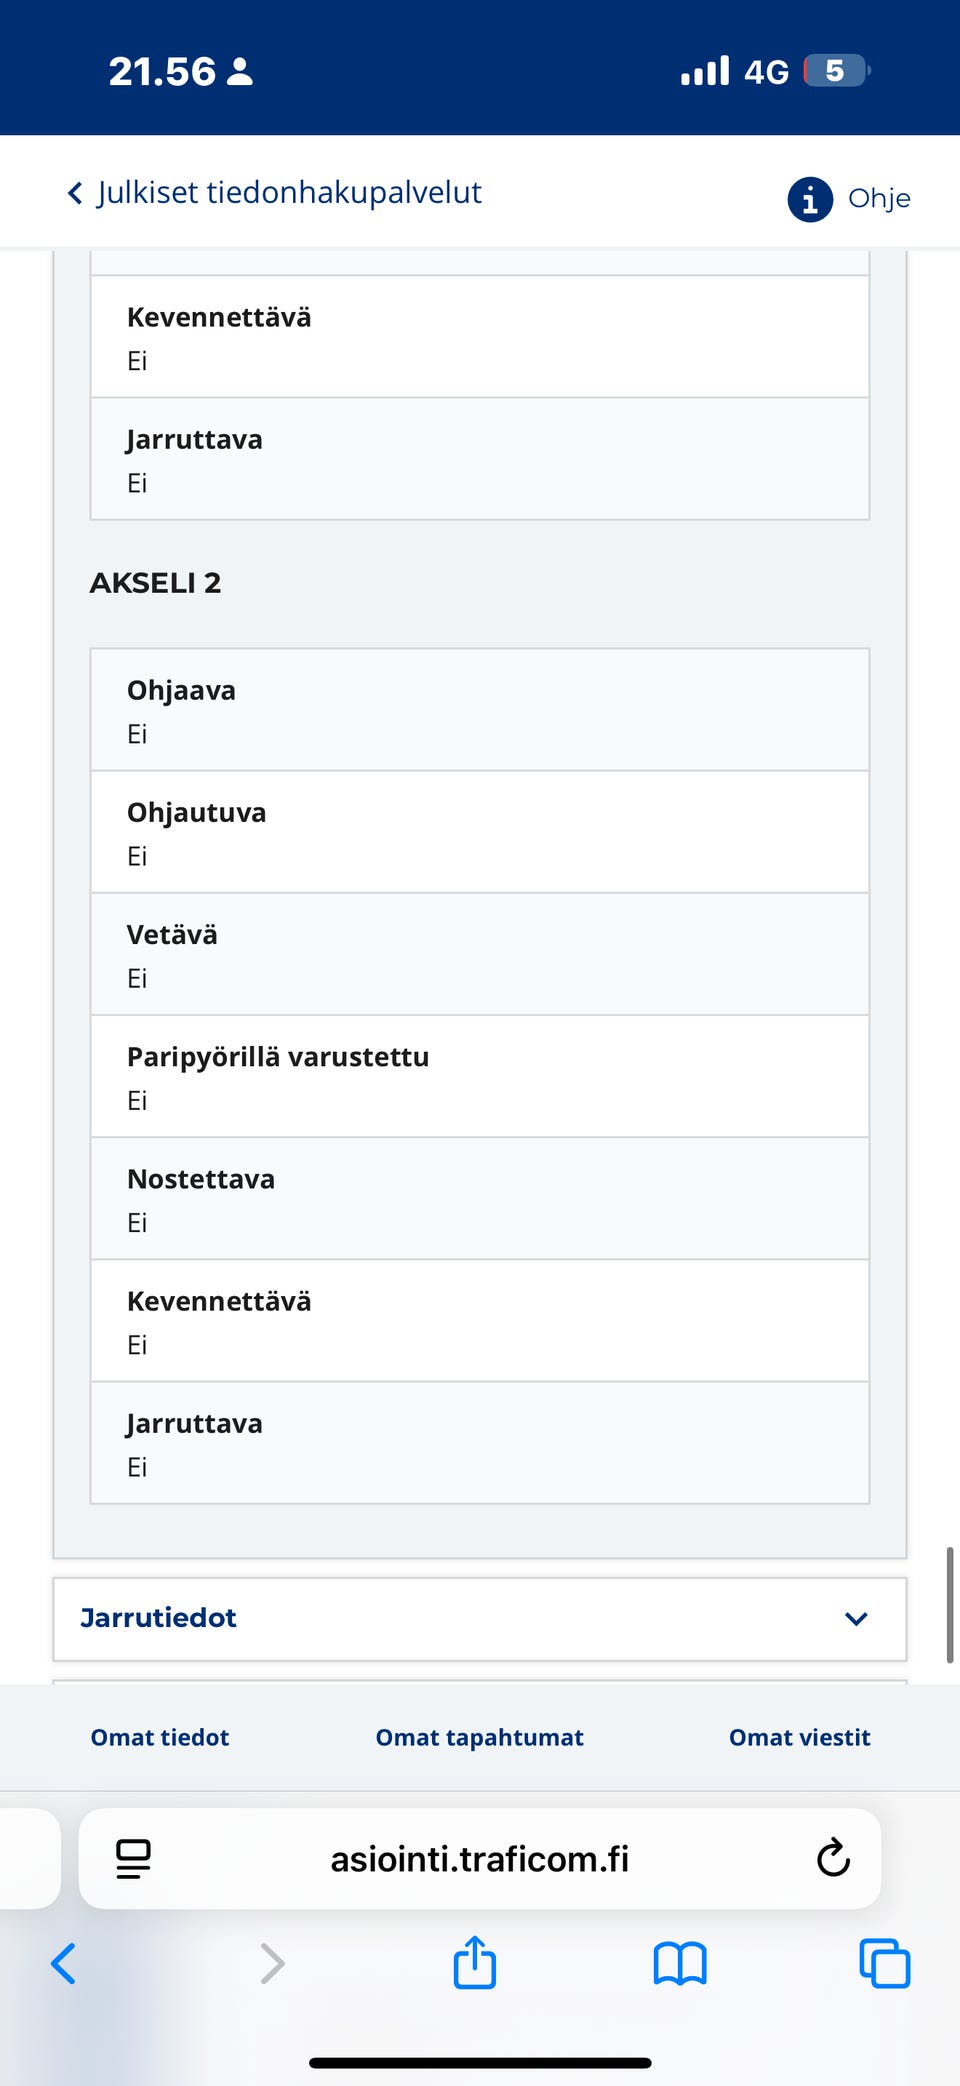Open Safari bookmarks book icon
Image resolution: width=960 pixels, height=2086 pixels.
pos(680,1963)
